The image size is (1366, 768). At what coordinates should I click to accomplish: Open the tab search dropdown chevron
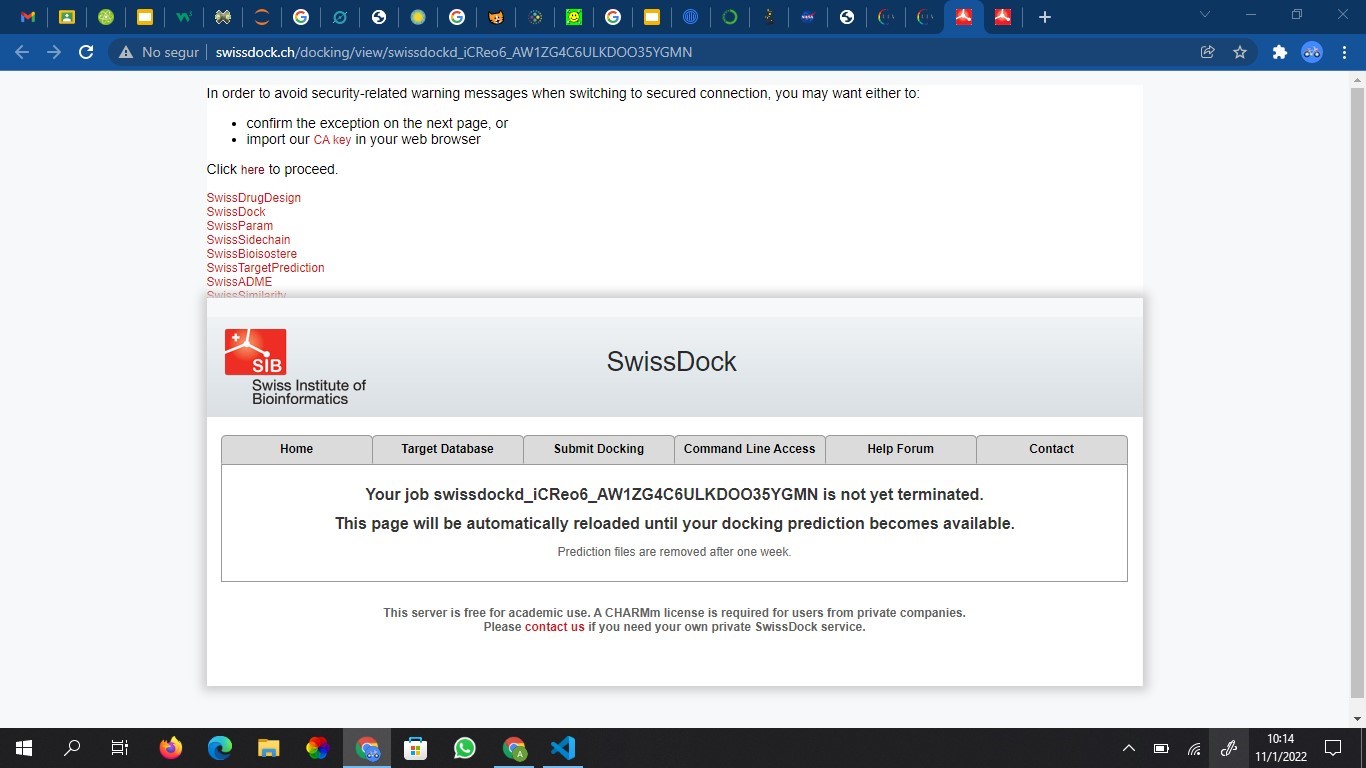click(x=1205, y=16)
